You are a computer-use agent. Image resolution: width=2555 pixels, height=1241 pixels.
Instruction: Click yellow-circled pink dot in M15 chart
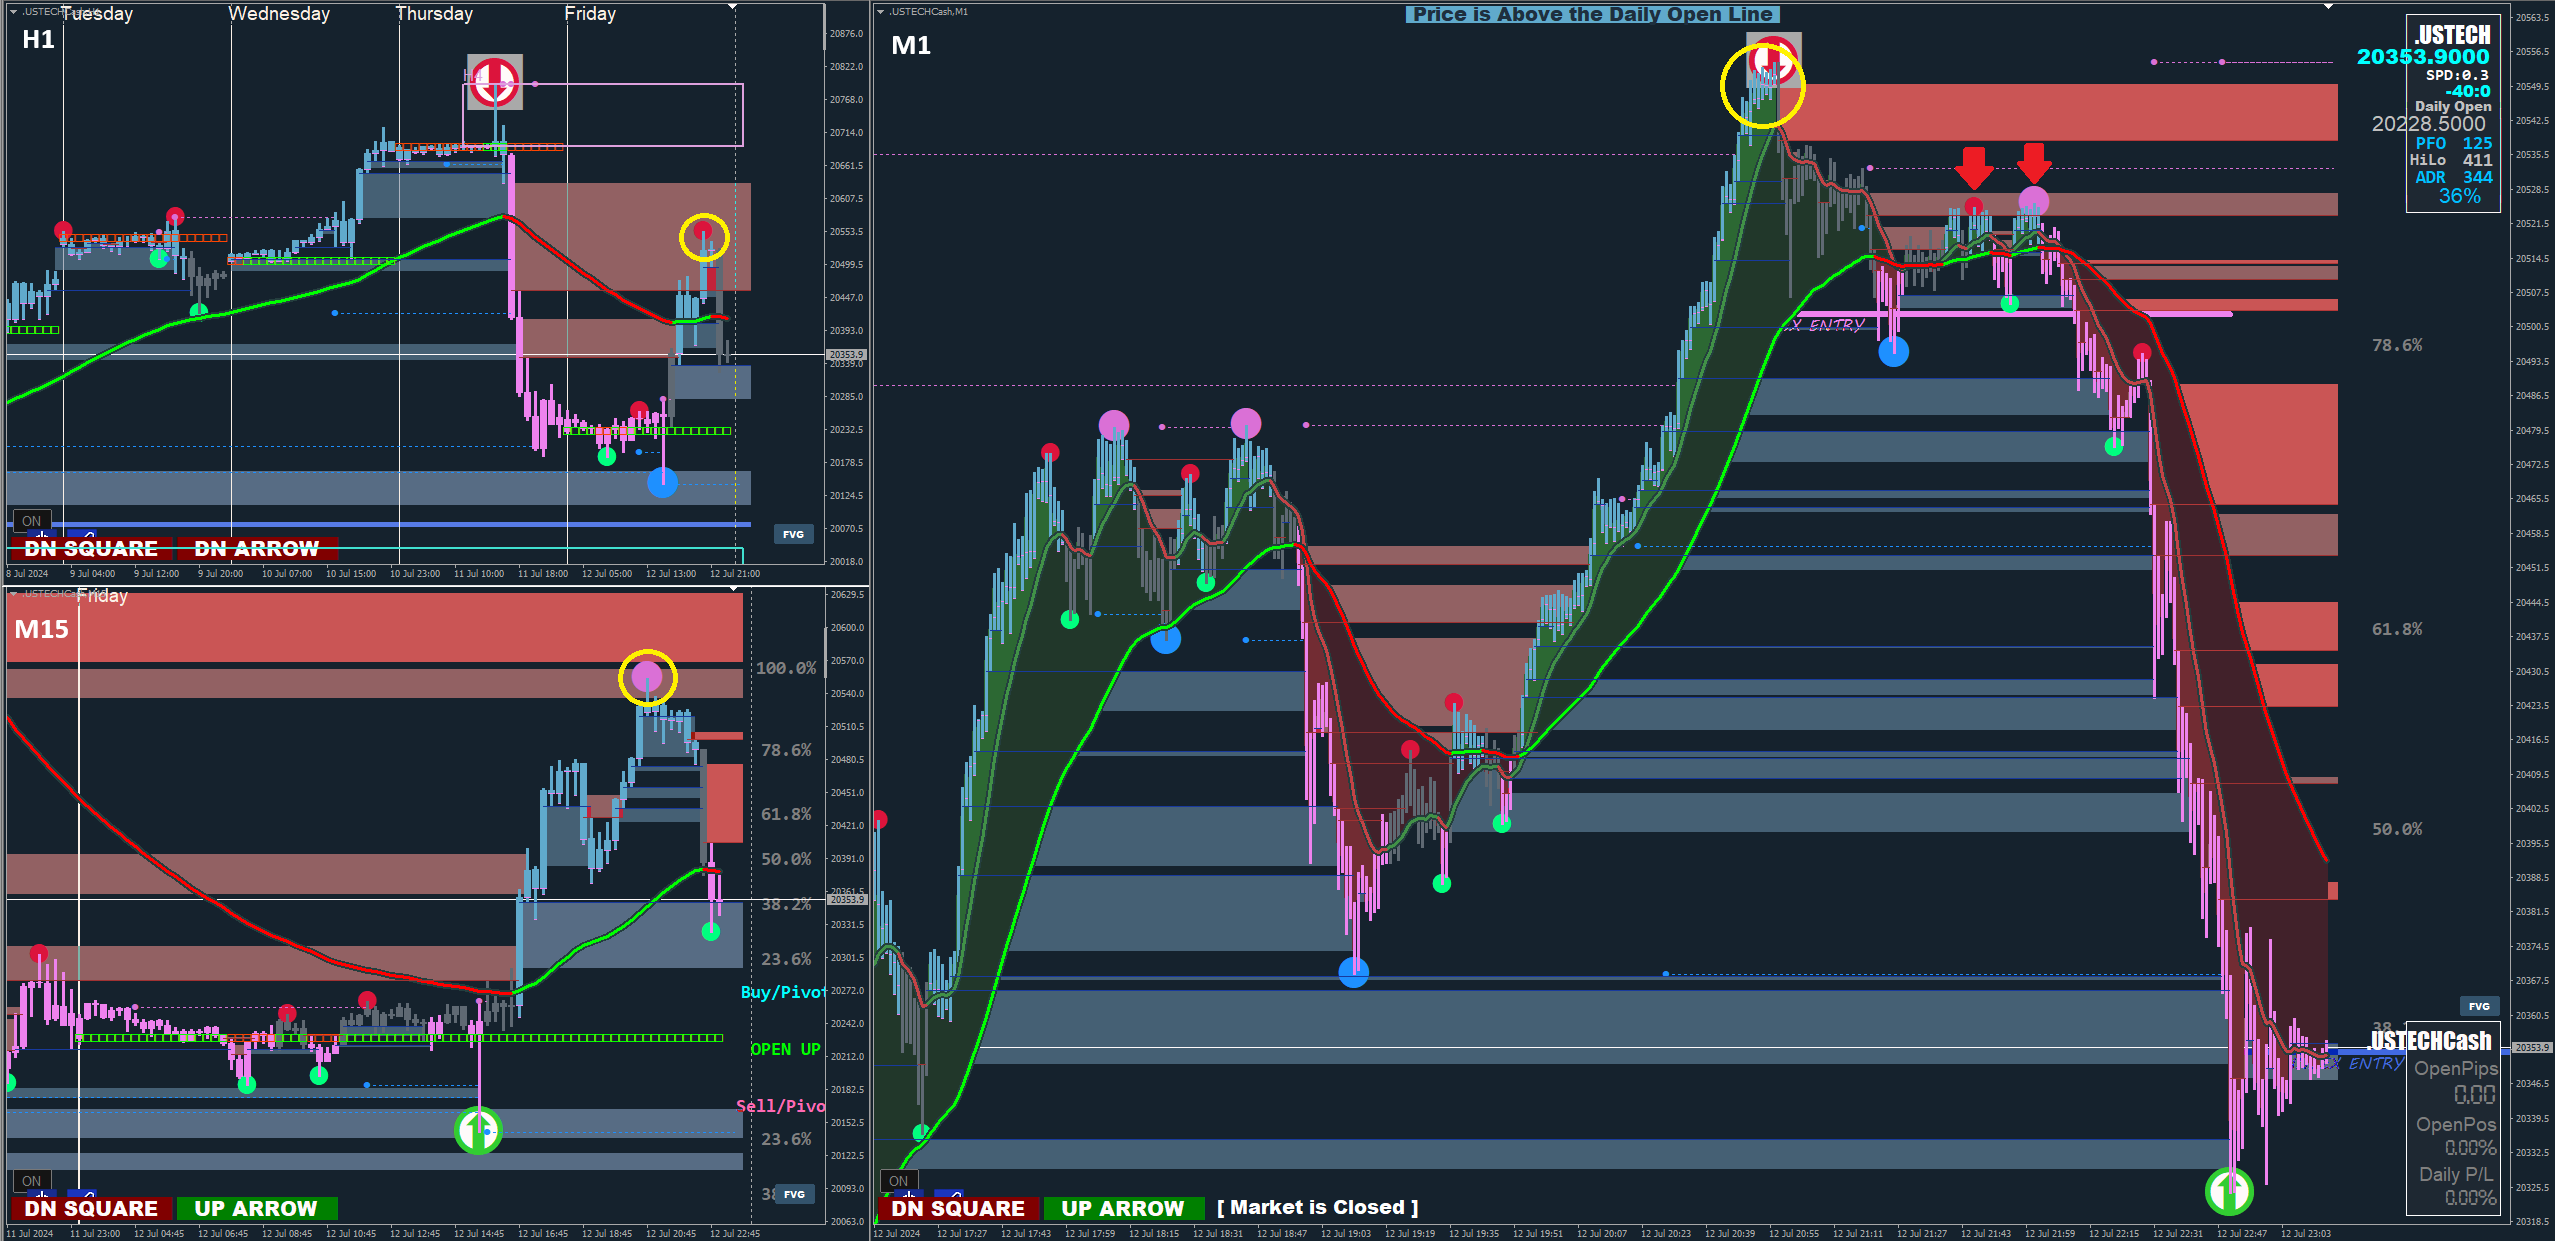[647, 678]
